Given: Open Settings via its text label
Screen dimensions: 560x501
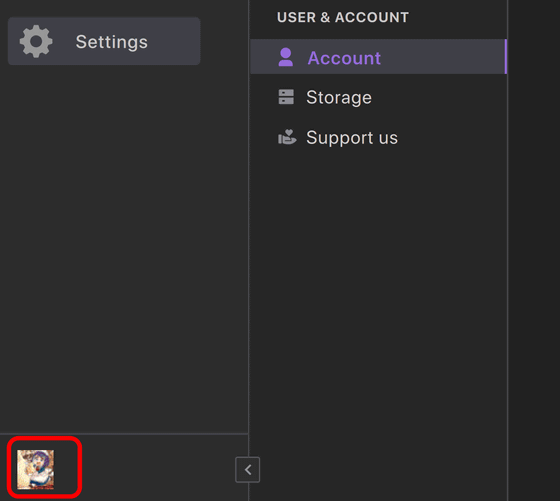Looking at the screenshot, I should pos(112,42).
